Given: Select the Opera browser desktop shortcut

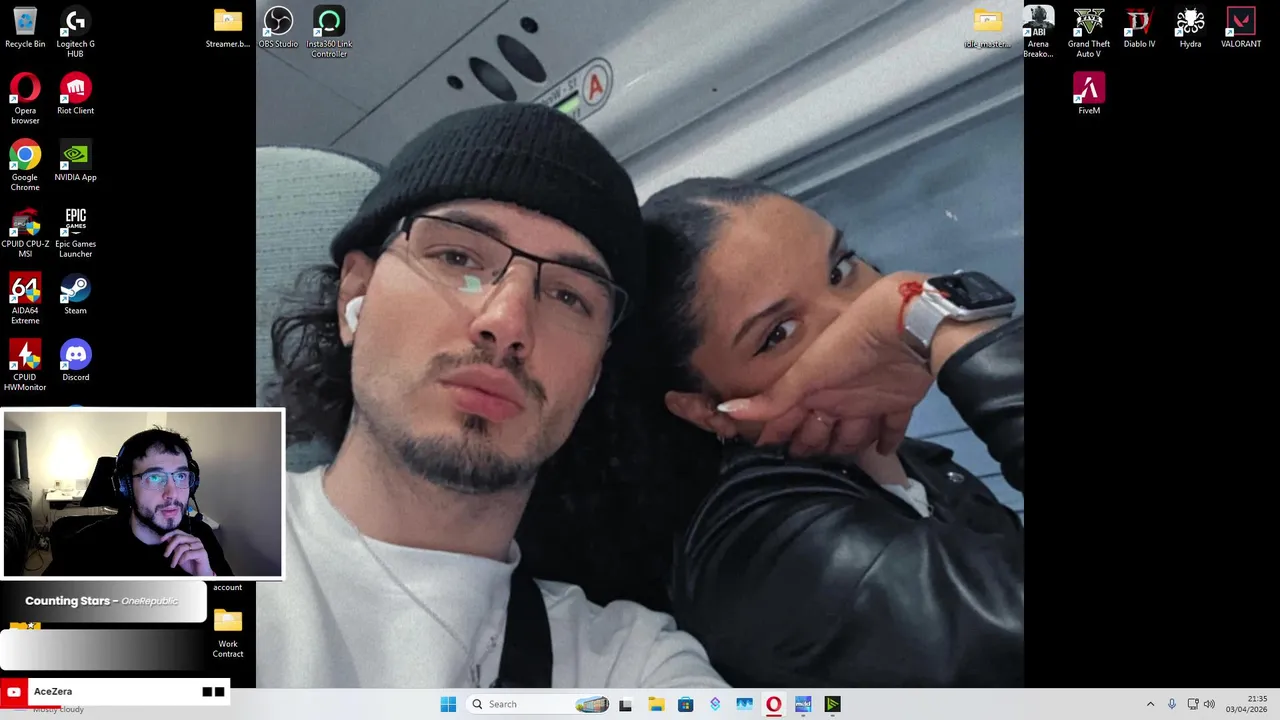Looking at the screenshot, I should click(x=25, y=98).
